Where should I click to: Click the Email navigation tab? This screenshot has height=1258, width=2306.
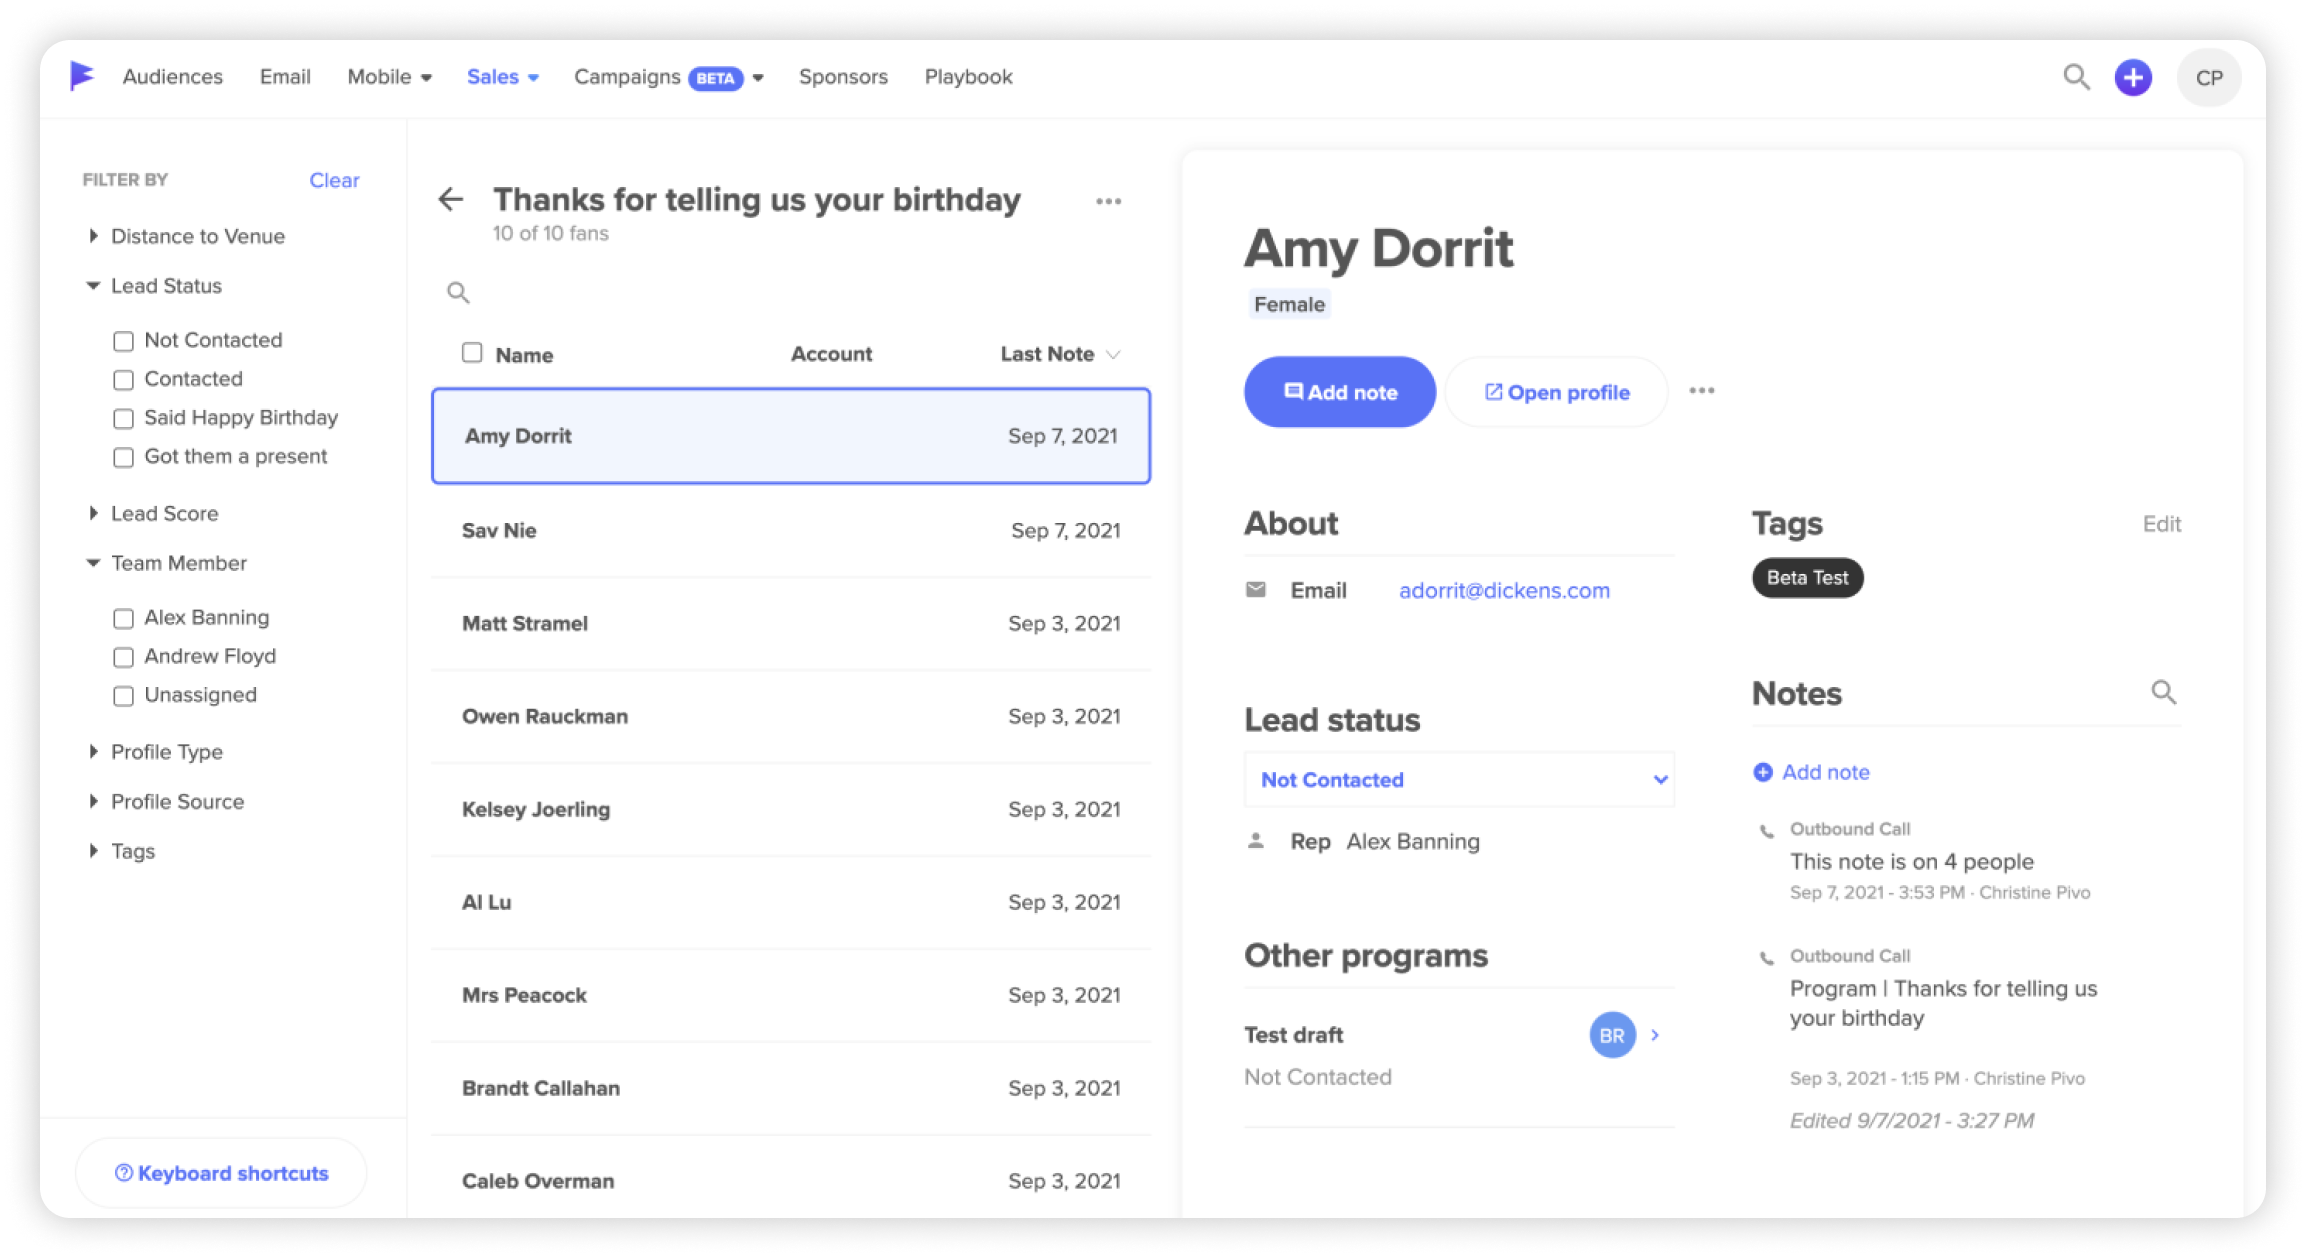pyautogui.click(x=283, y=76)
